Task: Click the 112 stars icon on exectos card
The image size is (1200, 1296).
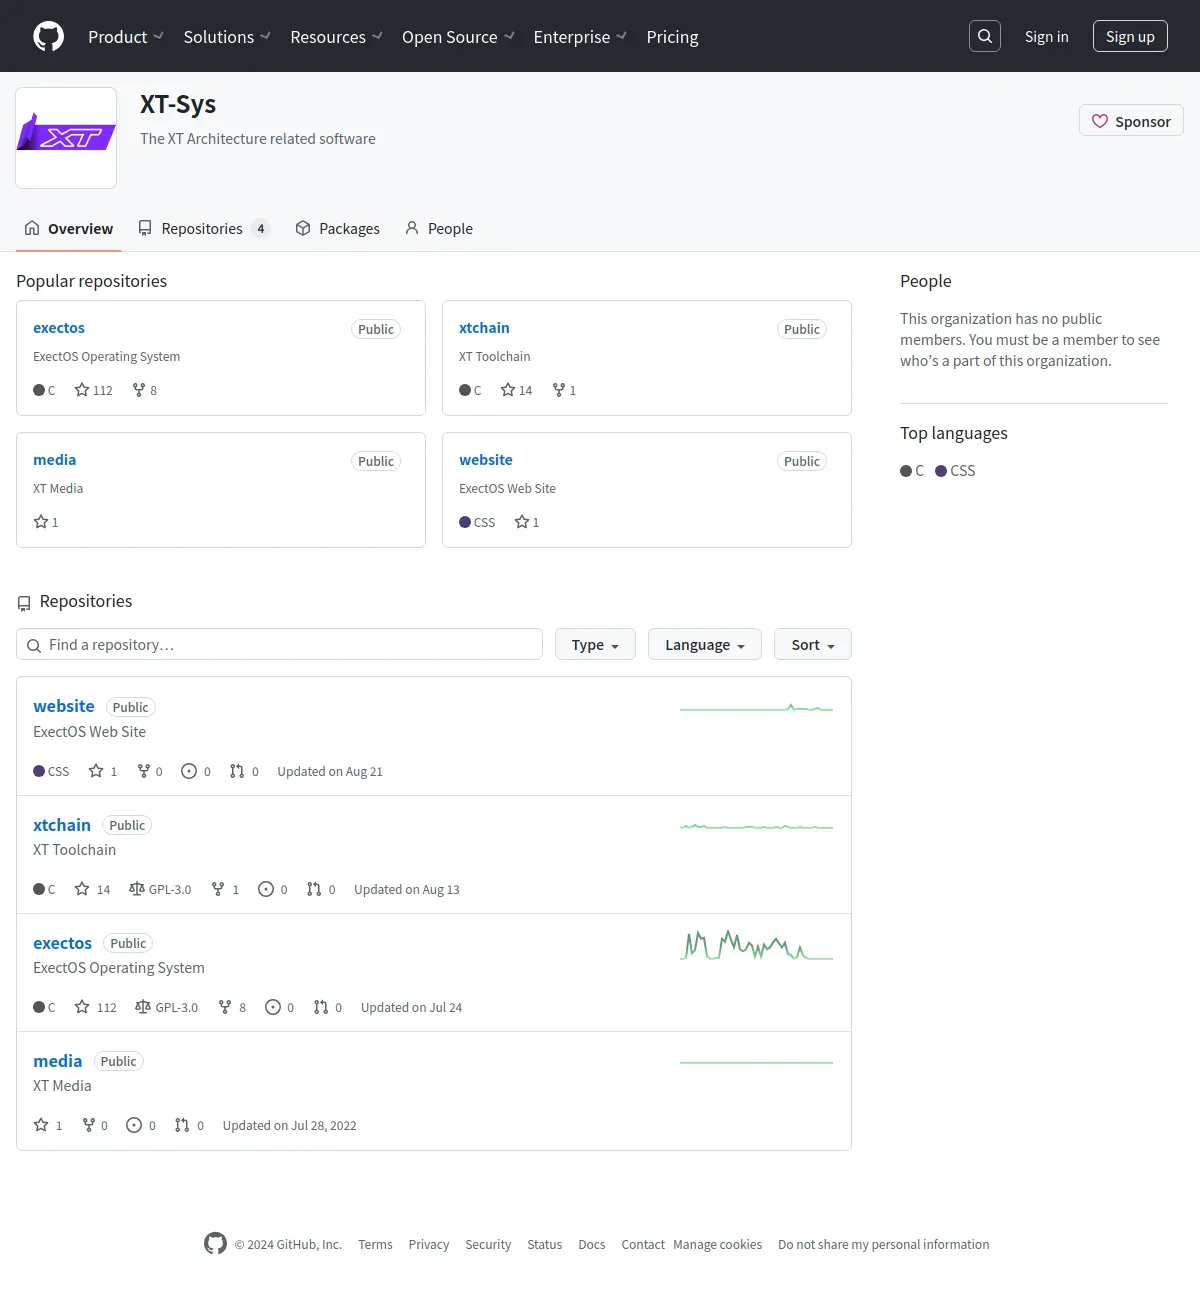Action: point(82,390)
